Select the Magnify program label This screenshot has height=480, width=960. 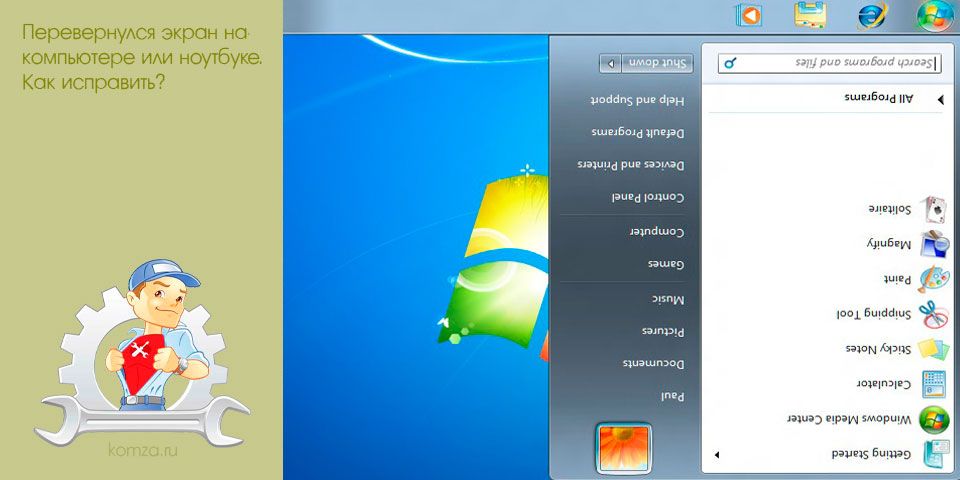(x=889, y=244)
